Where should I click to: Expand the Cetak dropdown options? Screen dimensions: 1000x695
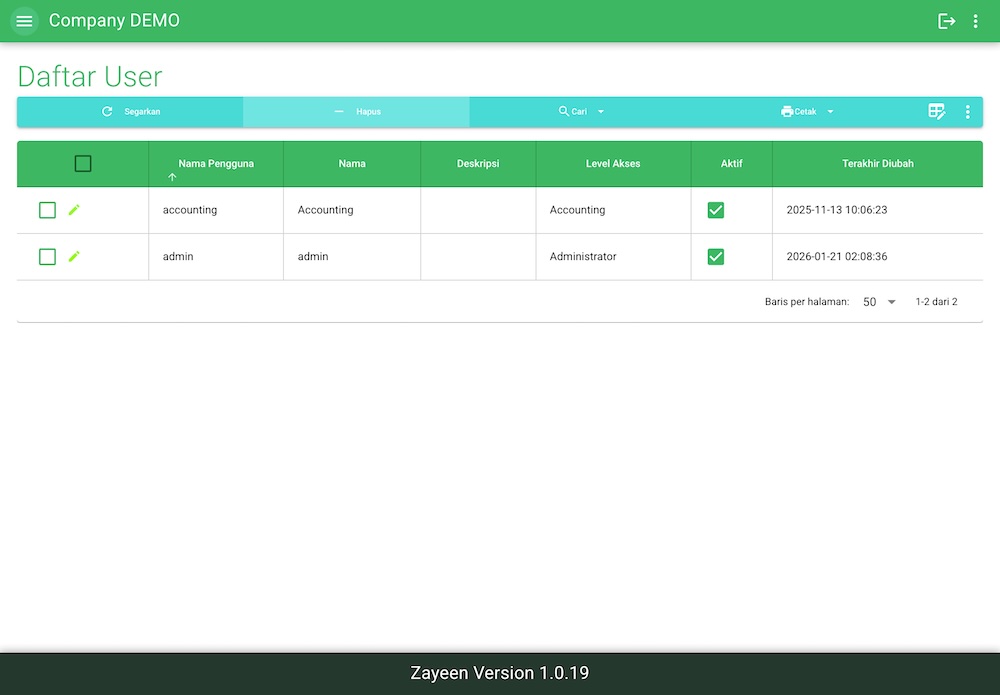pos(830,111)
